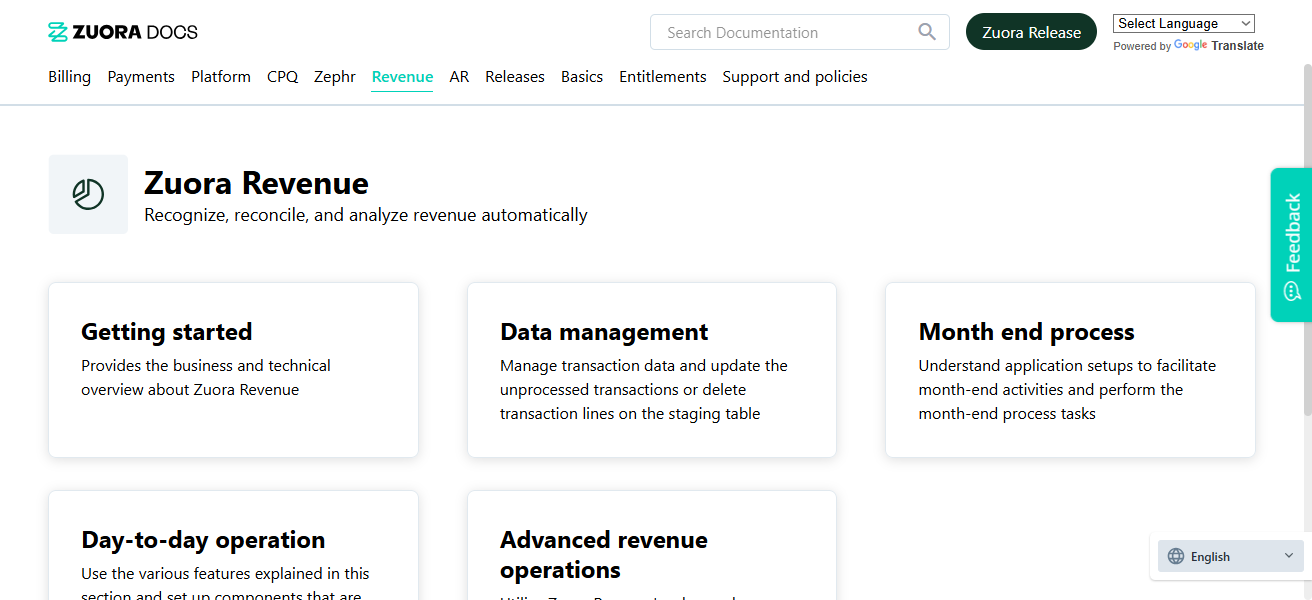
Task: Click inside the Search Documentation field
Action: (x=780, y=32)
